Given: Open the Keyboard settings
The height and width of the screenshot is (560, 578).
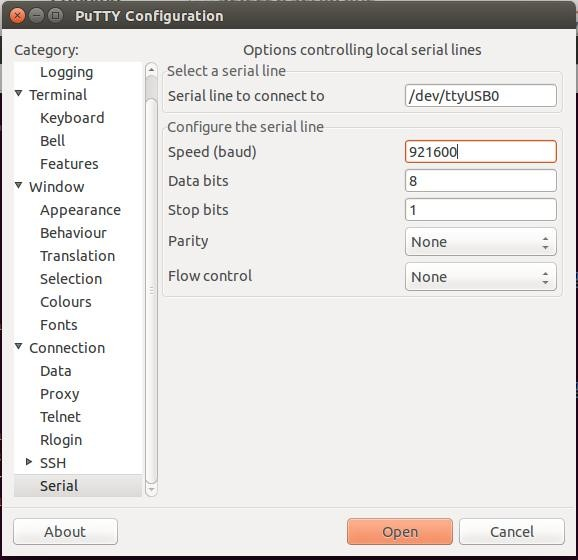Looking at the screenshot, I should 72,118.
